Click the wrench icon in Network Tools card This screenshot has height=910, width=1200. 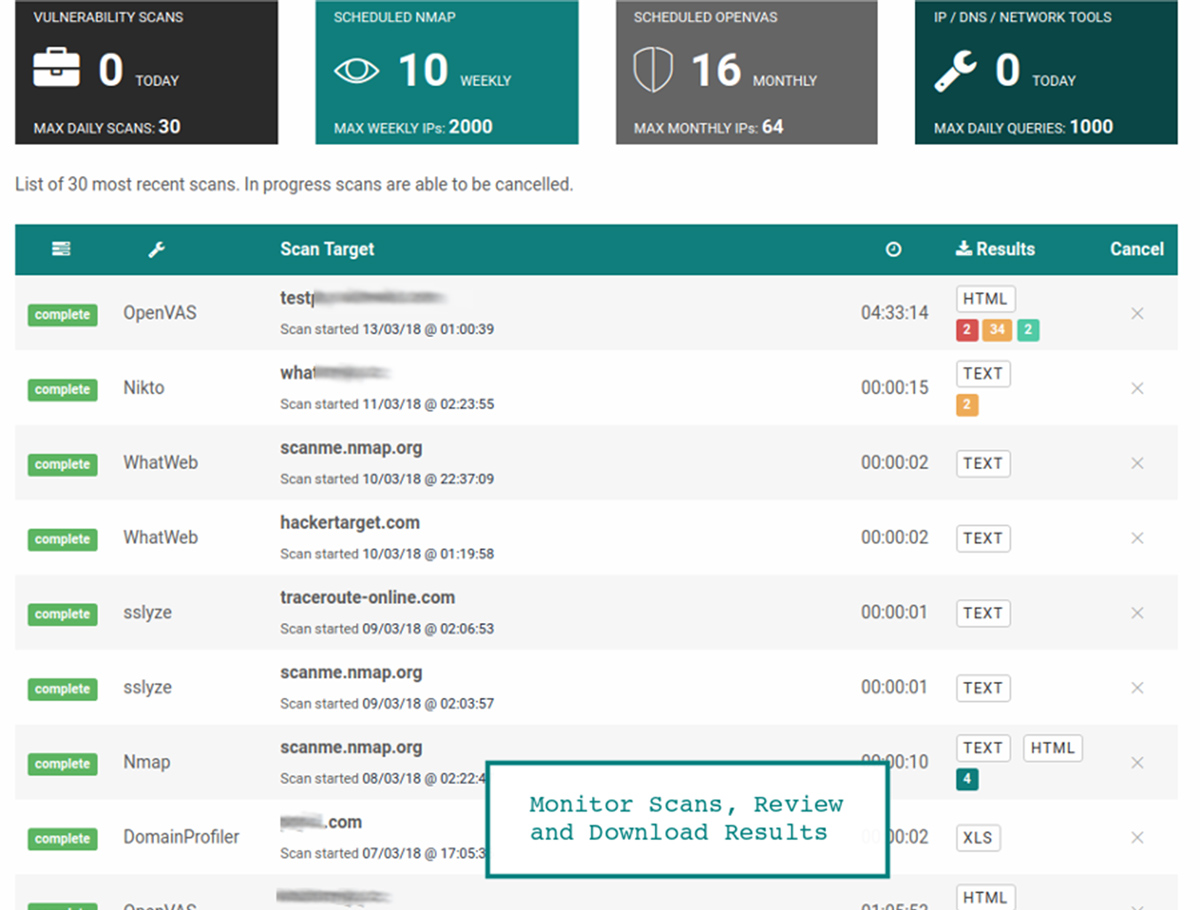click(x=955, y=72)
